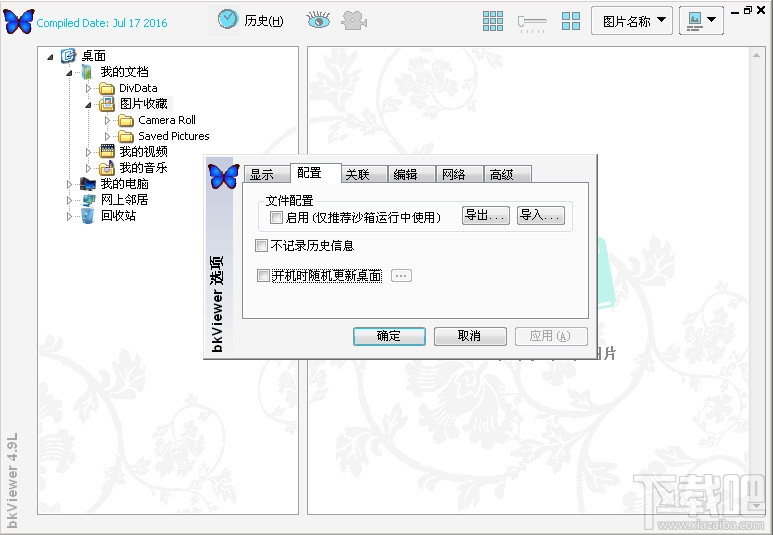Click the blue butterfly logo in toolbar

click(x=19, y=21)
